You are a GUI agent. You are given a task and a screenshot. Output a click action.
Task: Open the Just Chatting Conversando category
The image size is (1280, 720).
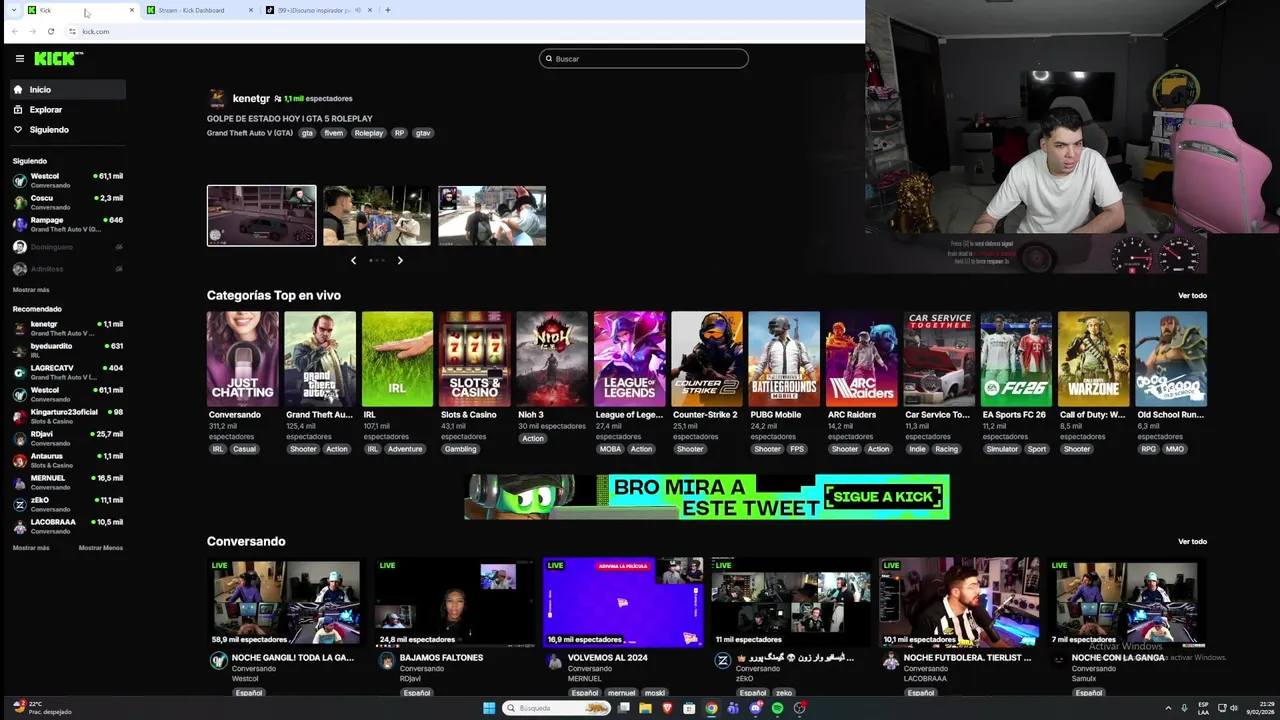click(242, 358)
